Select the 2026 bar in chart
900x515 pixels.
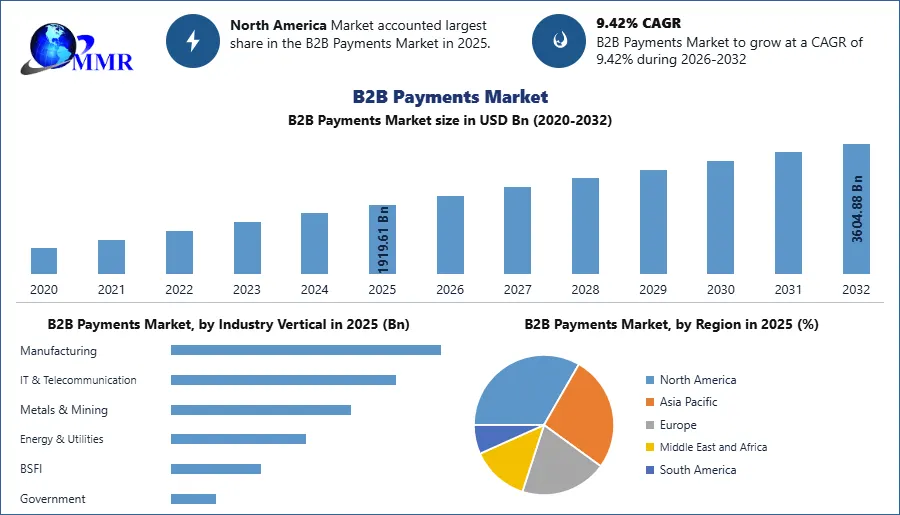point(450,235)
